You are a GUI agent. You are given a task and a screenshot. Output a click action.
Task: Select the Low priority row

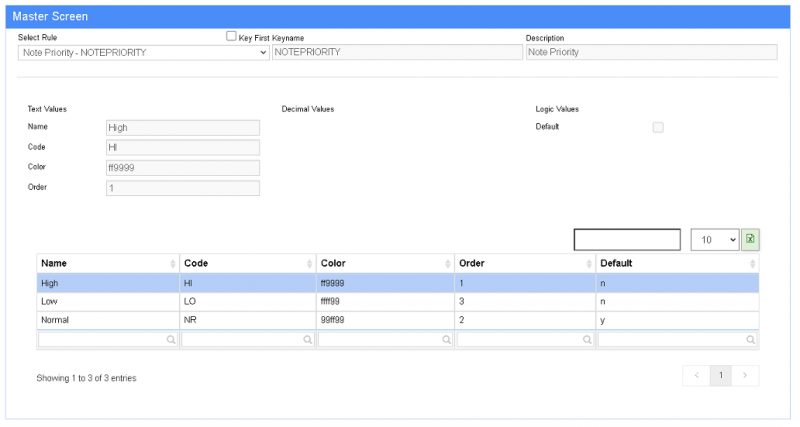(397, 301)
